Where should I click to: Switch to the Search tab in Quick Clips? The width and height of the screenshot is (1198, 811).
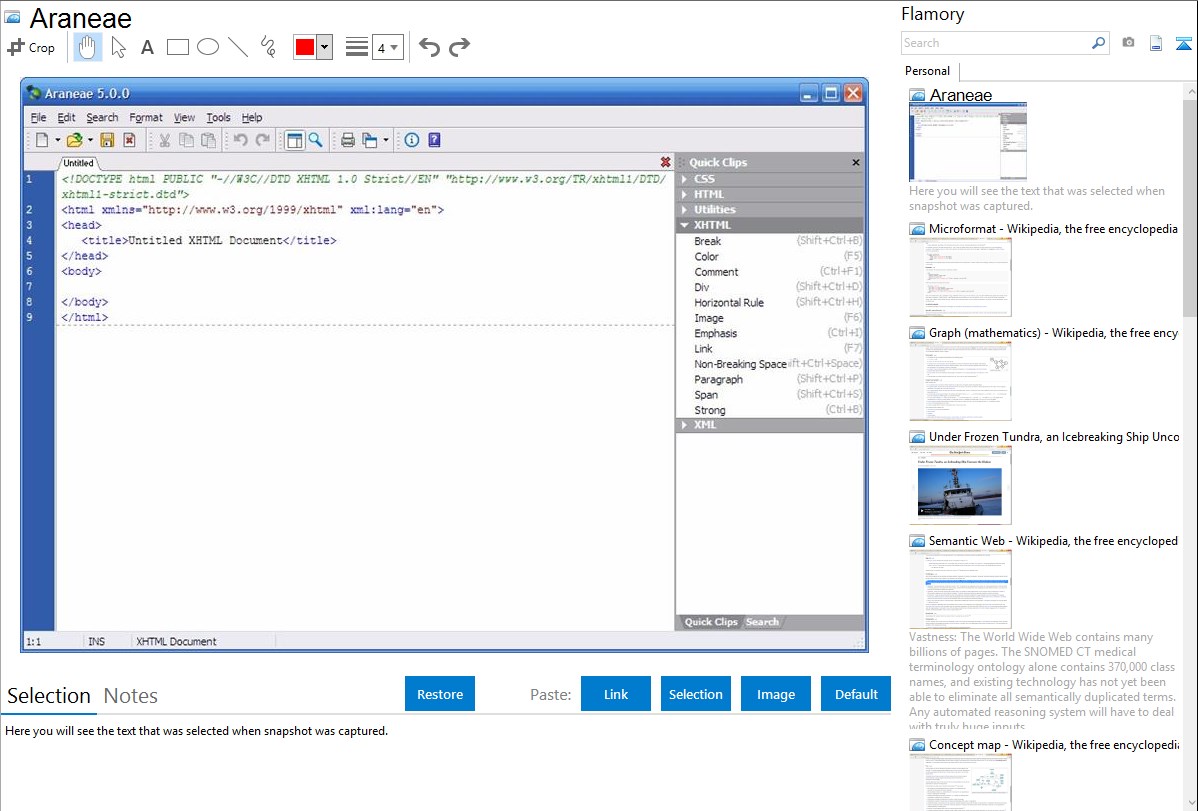tap(763, 622)
